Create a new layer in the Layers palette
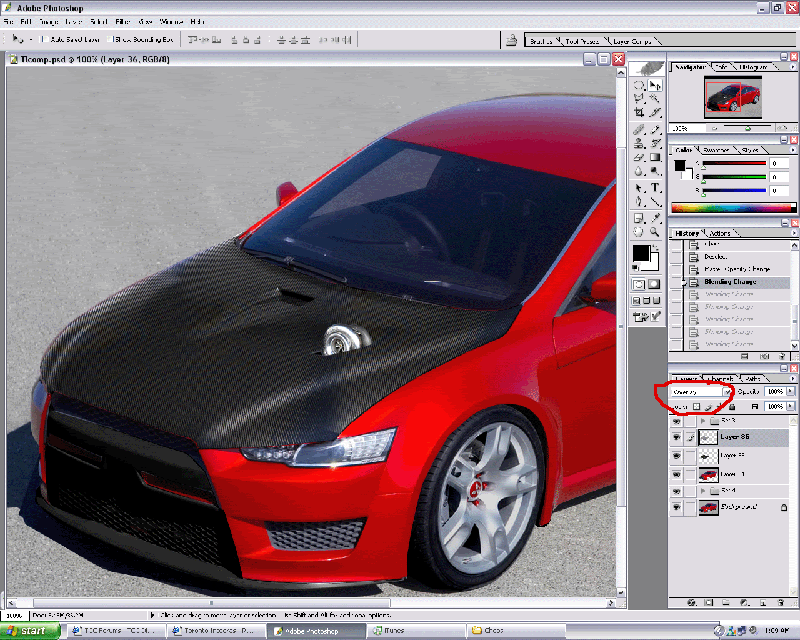This screenshot has width=800, height=640. [x=763, y=601]
